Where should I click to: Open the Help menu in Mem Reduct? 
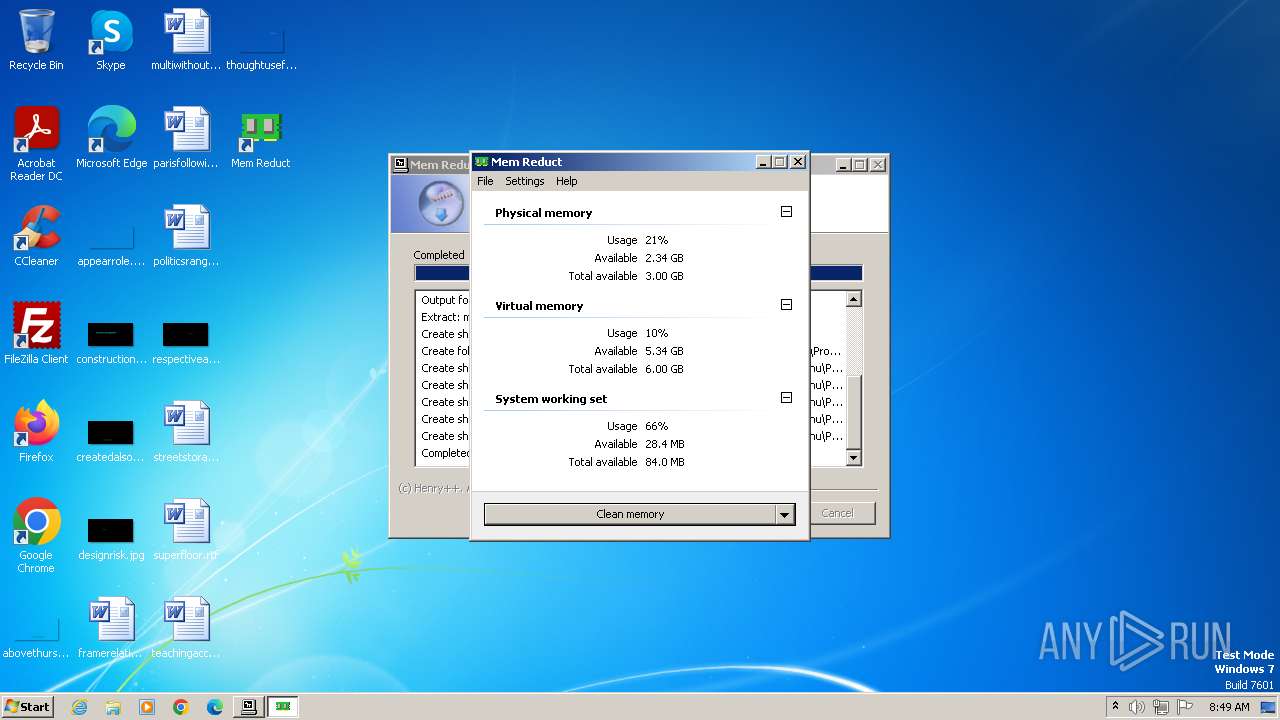click(x=567, y=181)
